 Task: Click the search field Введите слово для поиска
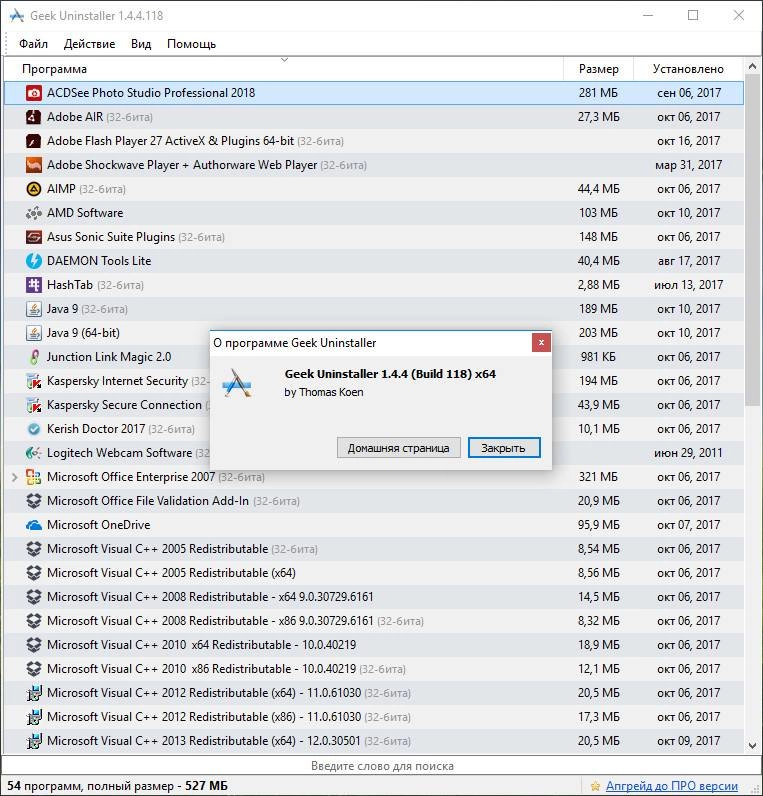[x=381, y=766]
